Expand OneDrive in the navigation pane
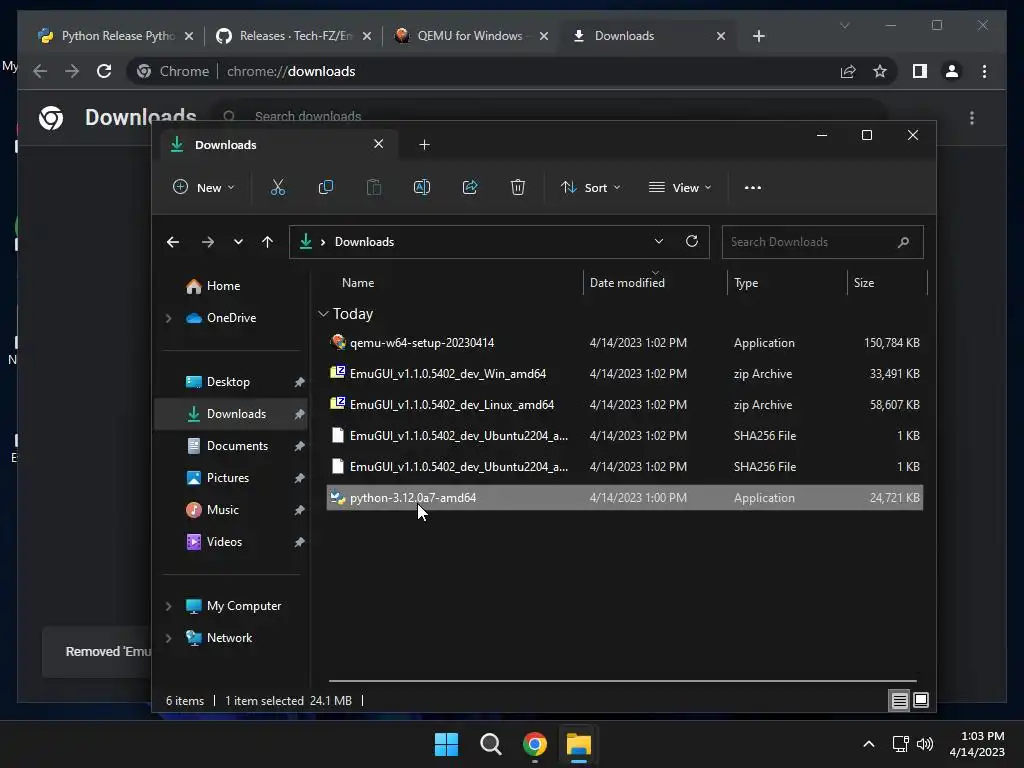 point(168,318)
